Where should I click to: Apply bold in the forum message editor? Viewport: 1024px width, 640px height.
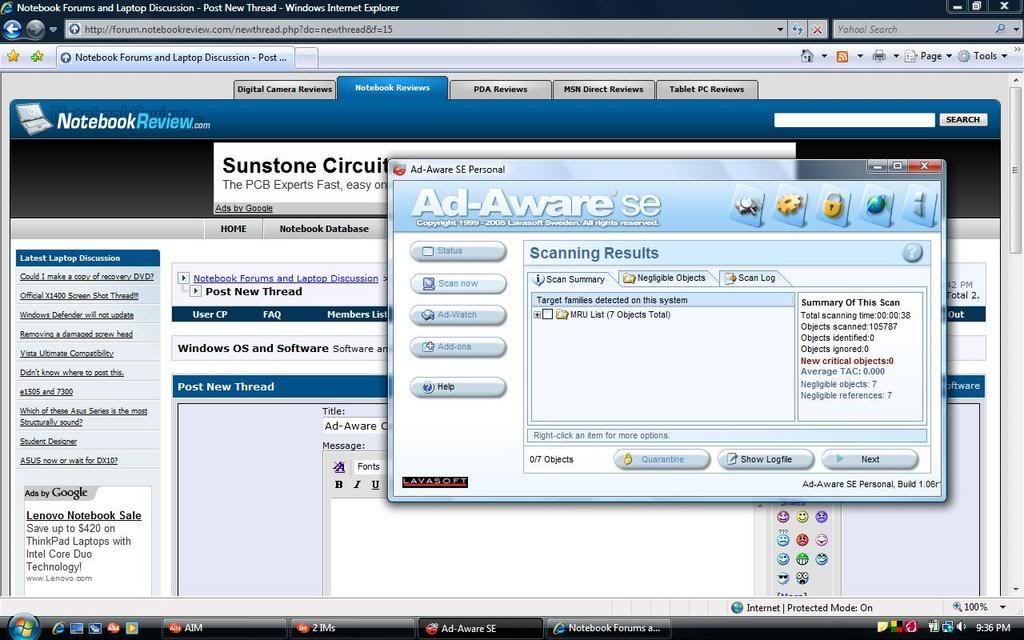338,485
